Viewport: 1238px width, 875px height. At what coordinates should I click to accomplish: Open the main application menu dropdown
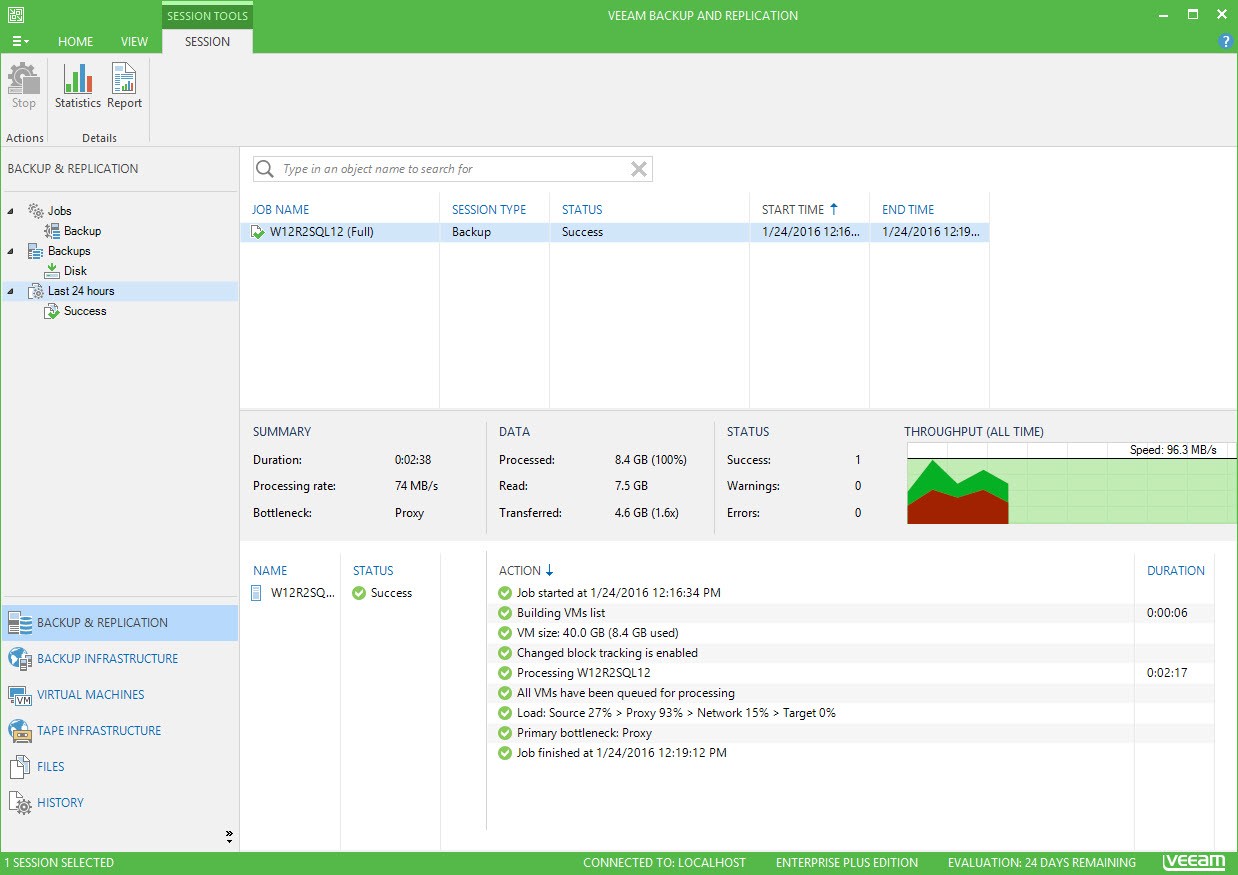click(20, 41)
